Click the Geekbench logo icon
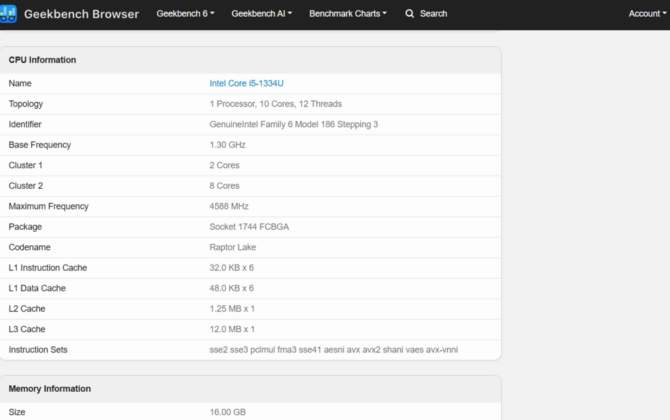 [x=8, y=14]
